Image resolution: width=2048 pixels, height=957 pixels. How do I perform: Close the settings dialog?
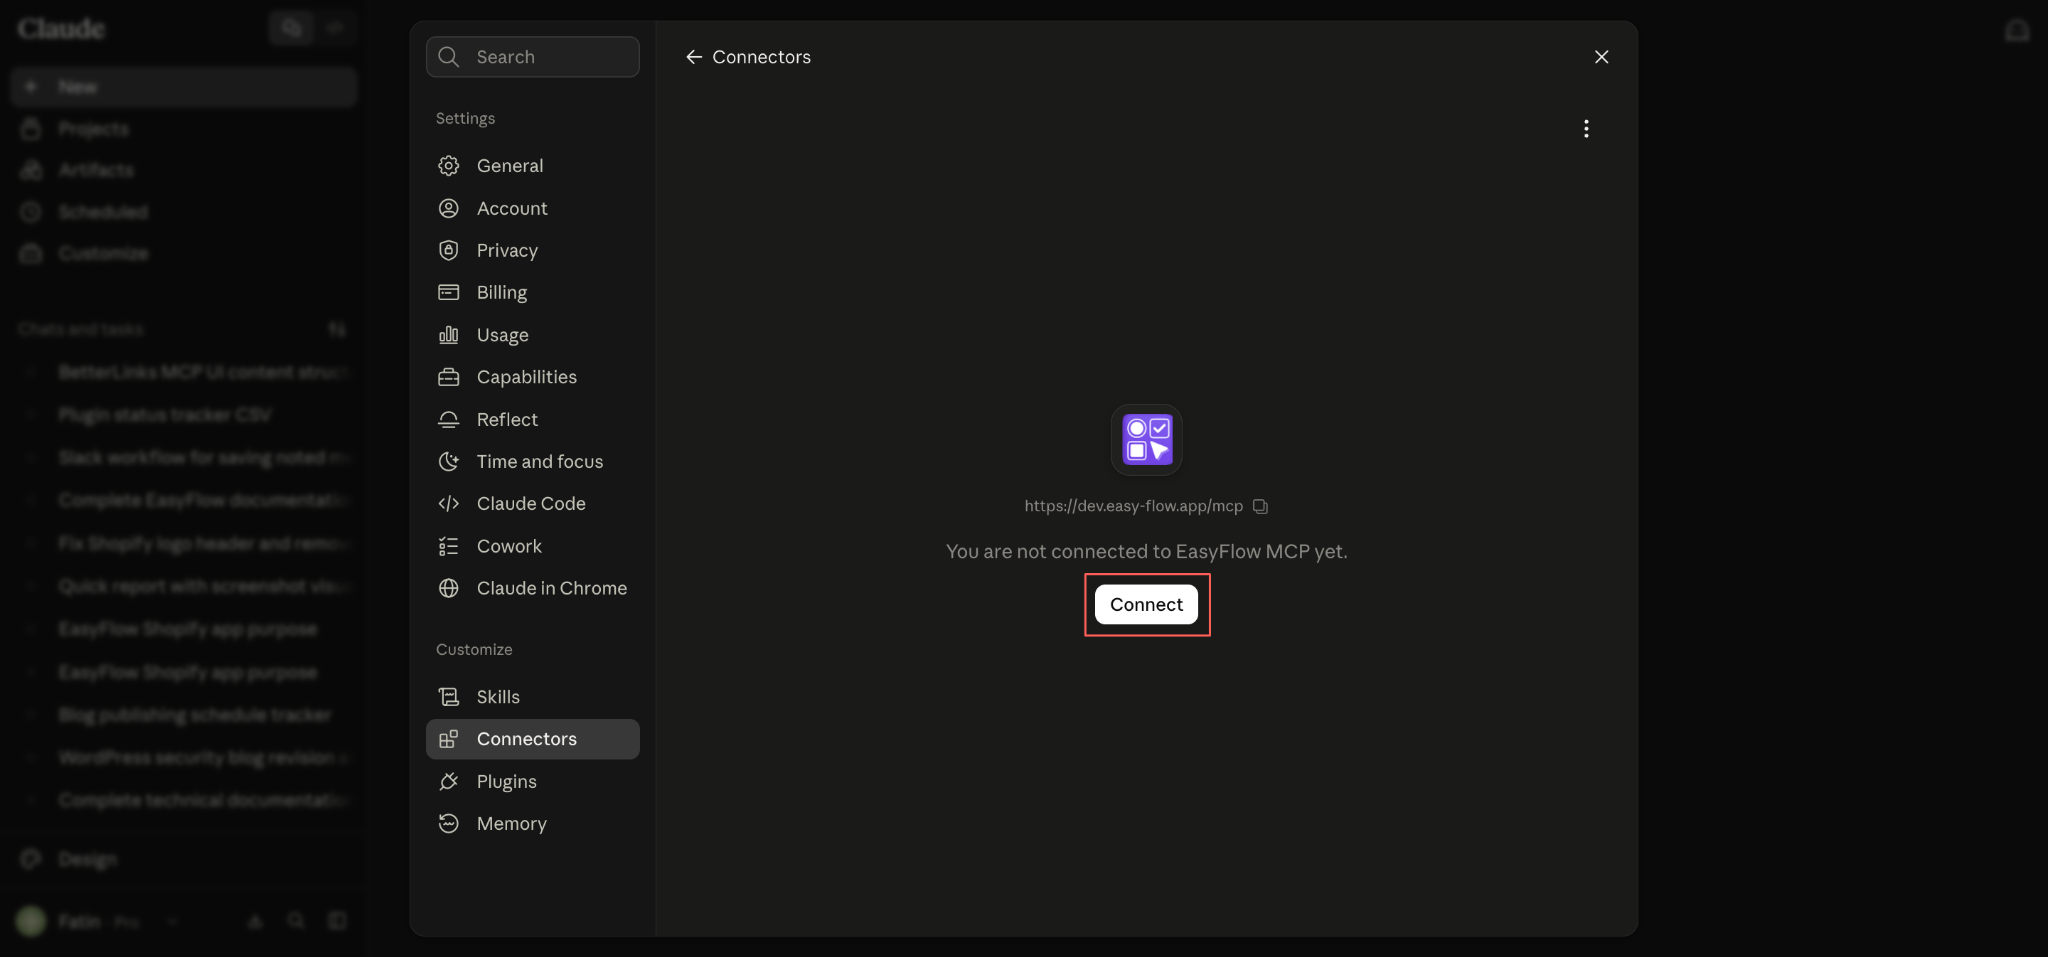tap(1601, 57)
